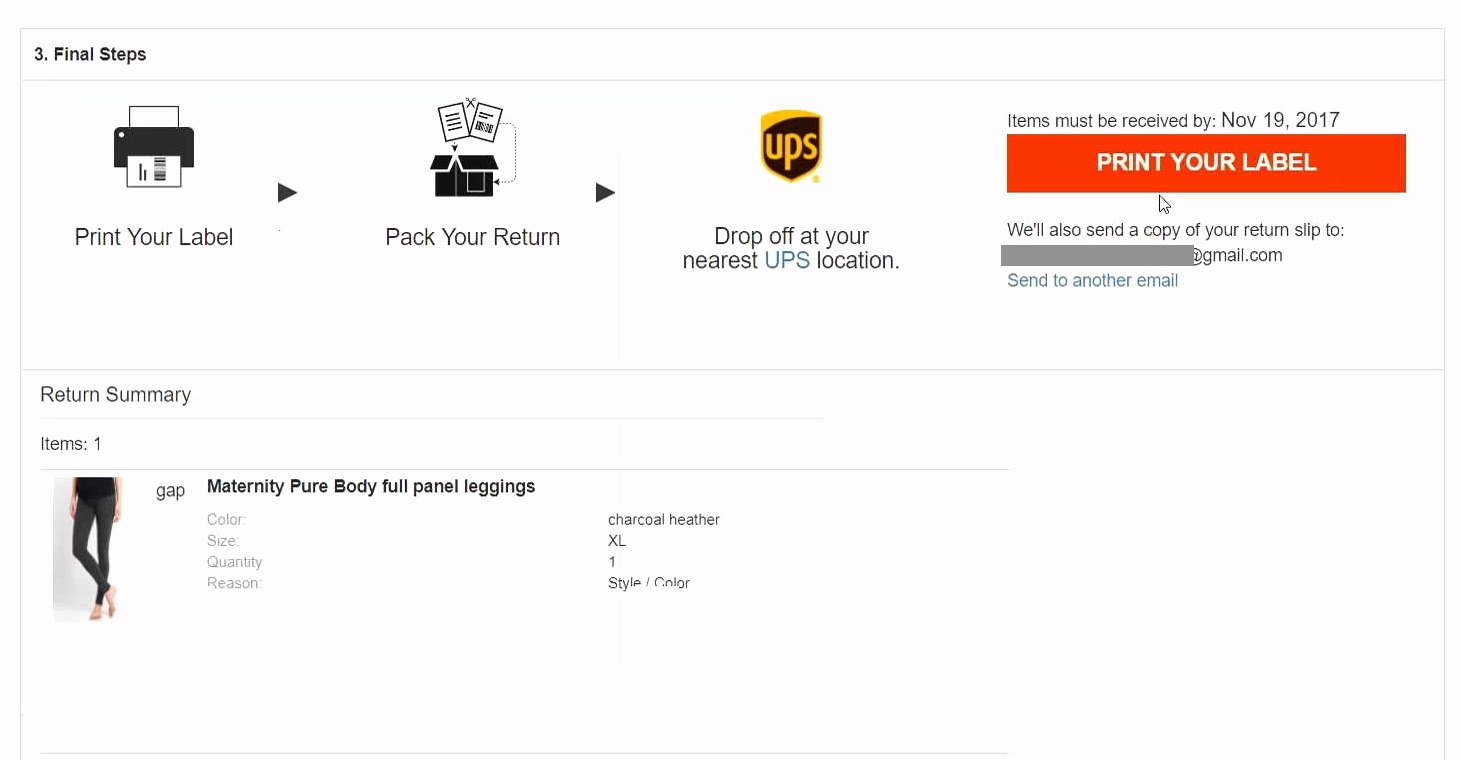Click the Nov 19, 2017 deadline date
Image resolution: width=1461 pixels, height=760 pixels.
click(1280, 120)
